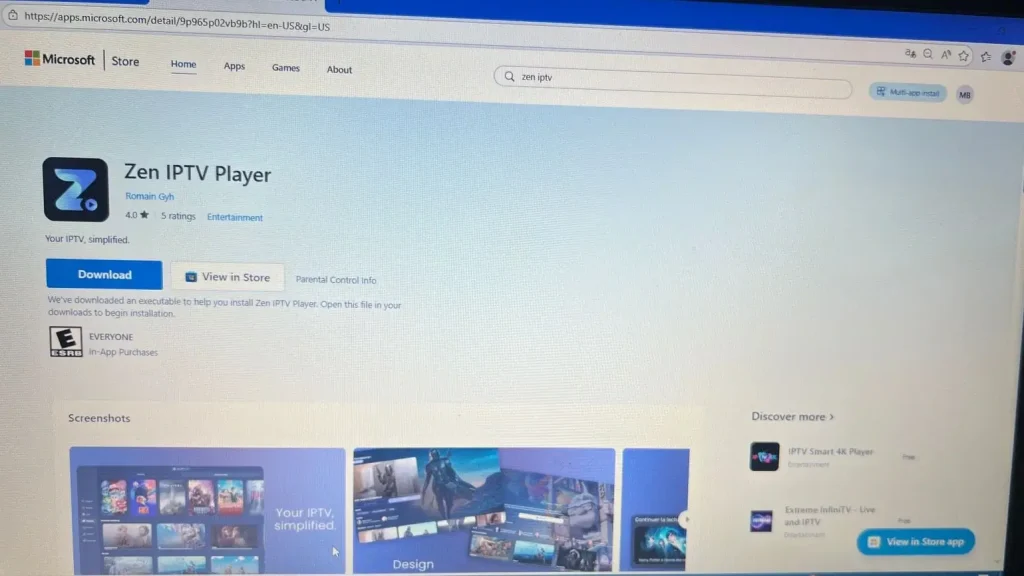Open the Romain Gyh publisher link
Viewport: 1024px width, 576px height.
(149, 196)
